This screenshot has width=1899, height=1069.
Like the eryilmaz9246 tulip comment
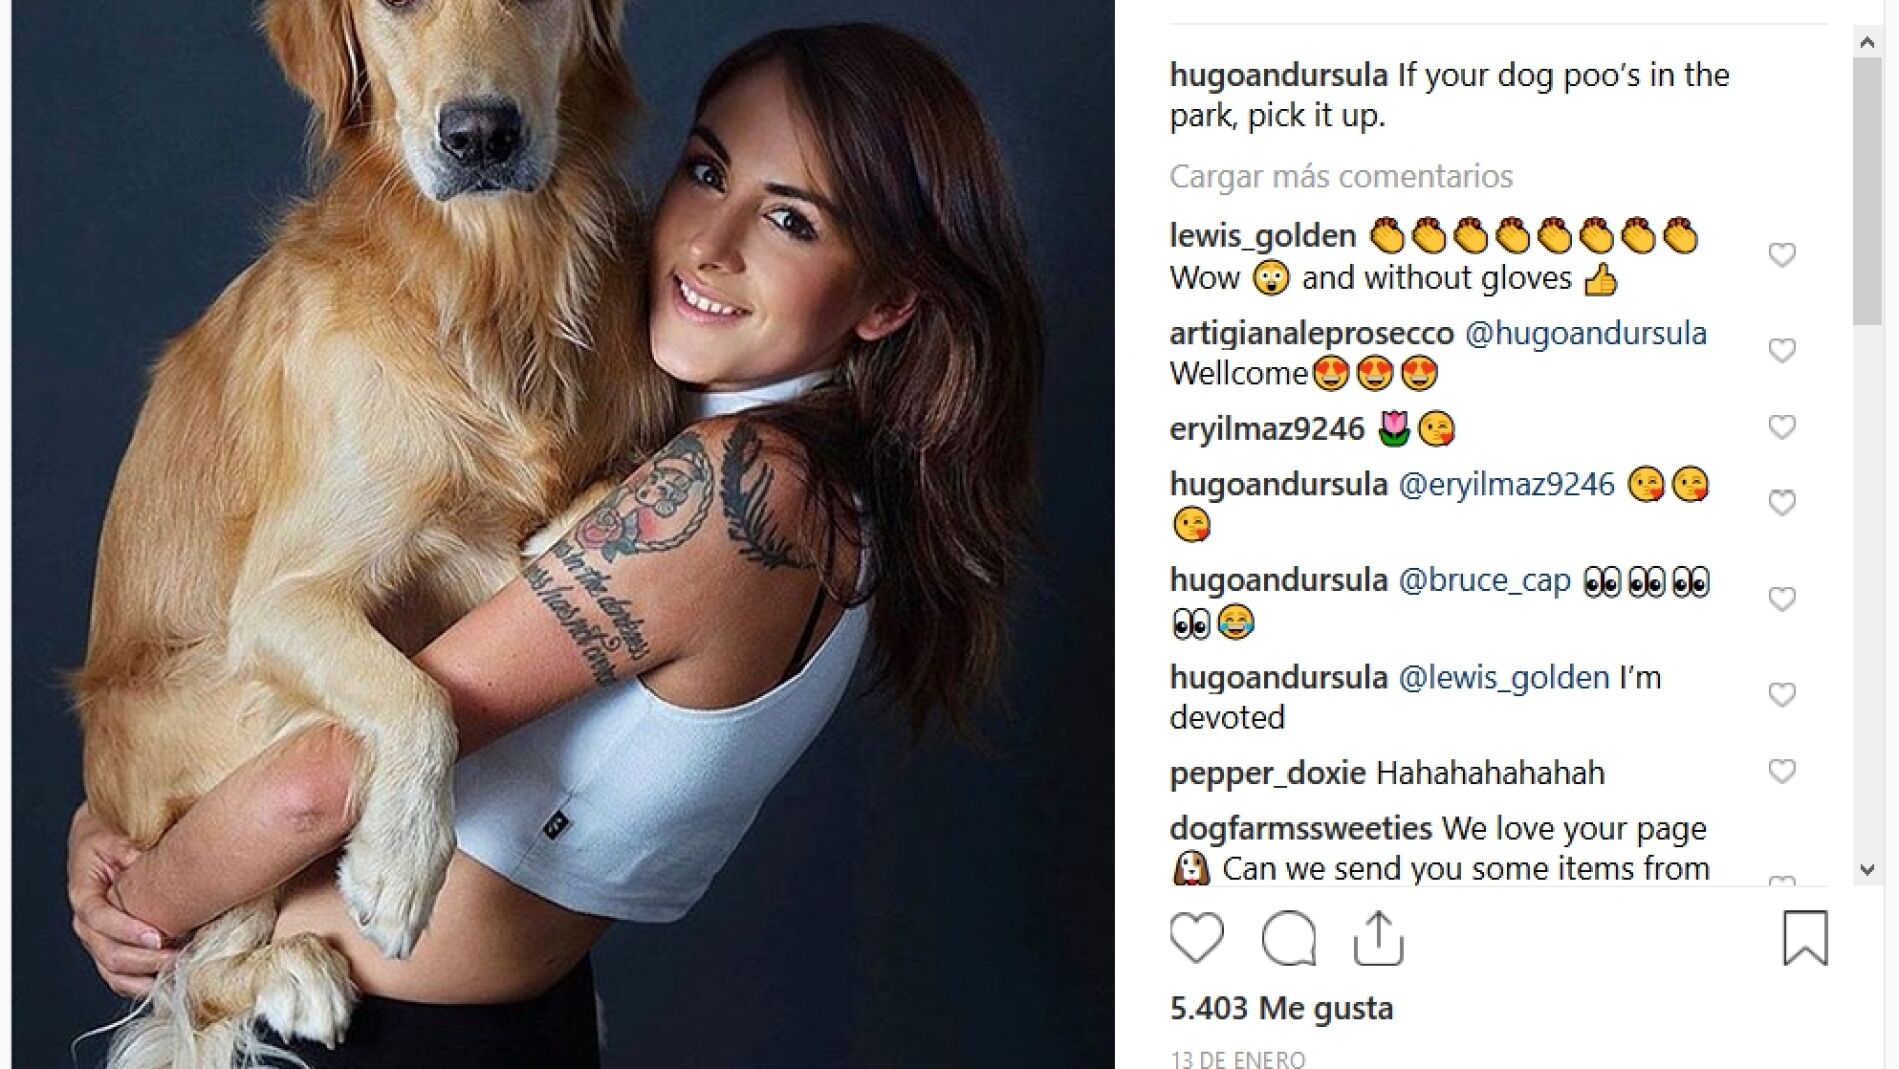[x=1782, y=427]
